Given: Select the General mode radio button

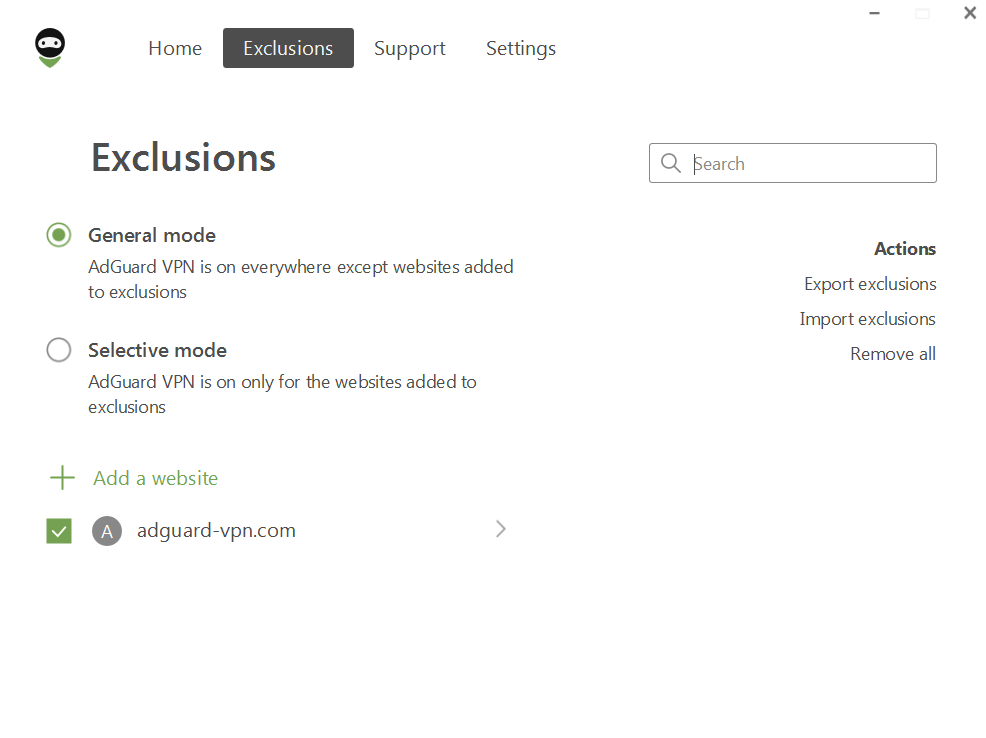Looking at the screenshot, I should tap(58, 235).
